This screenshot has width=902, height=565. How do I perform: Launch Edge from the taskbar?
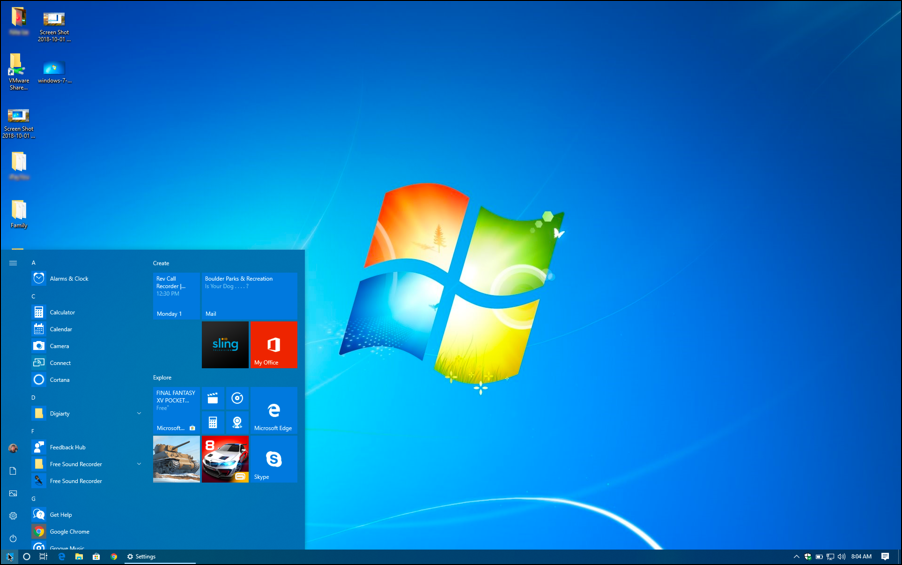pos(62,557)
